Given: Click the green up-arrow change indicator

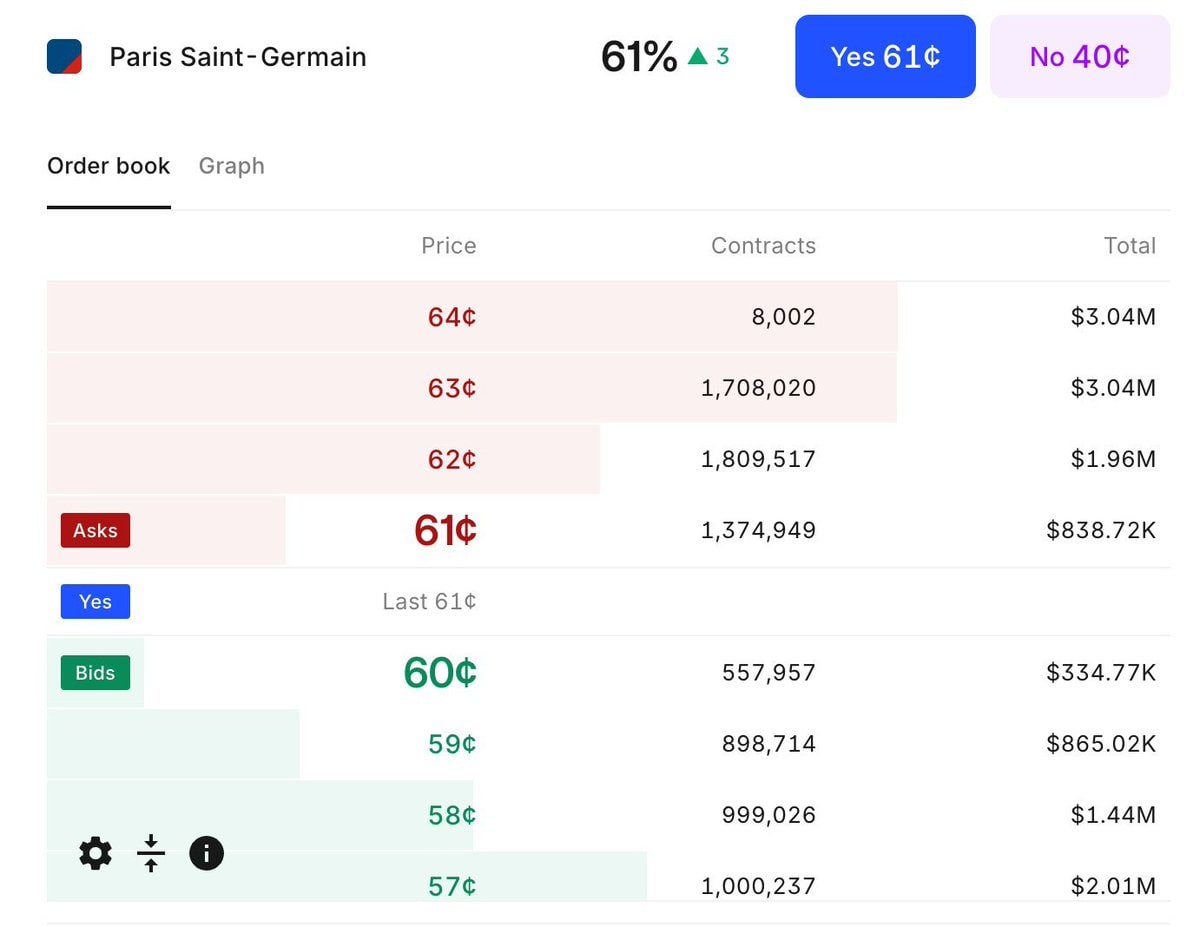Looking at the screenshot, I should [x=697, y=57].
